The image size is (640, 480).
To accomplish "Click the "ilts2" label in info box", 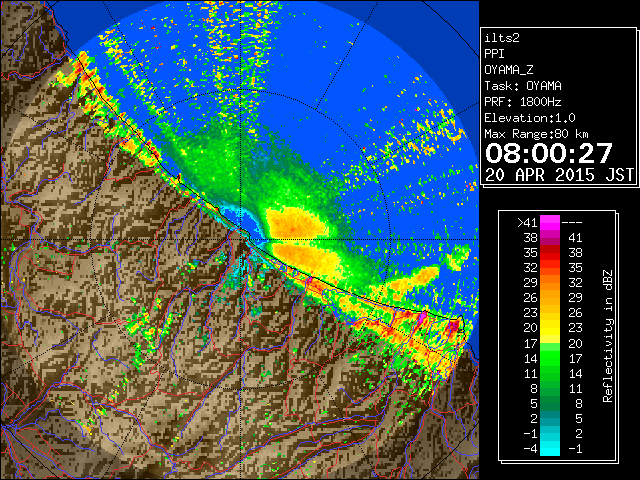I will point(502,38).
